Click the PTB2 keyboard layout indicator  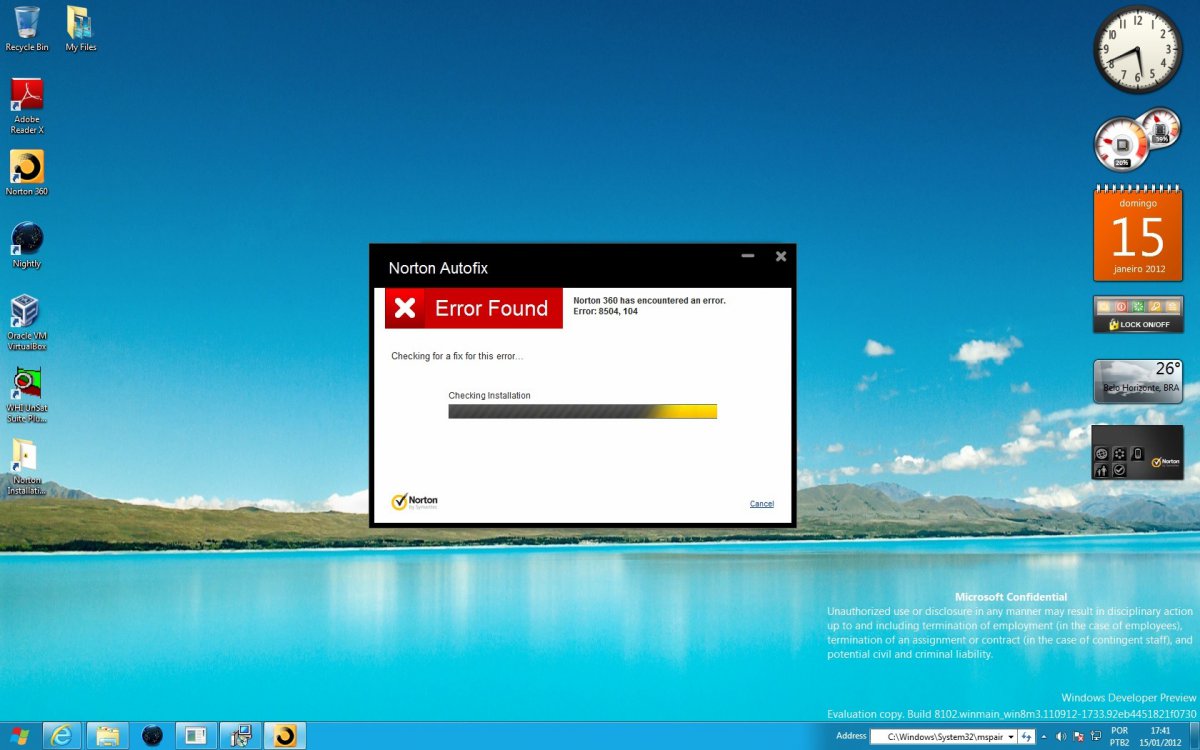[1120, 743]
